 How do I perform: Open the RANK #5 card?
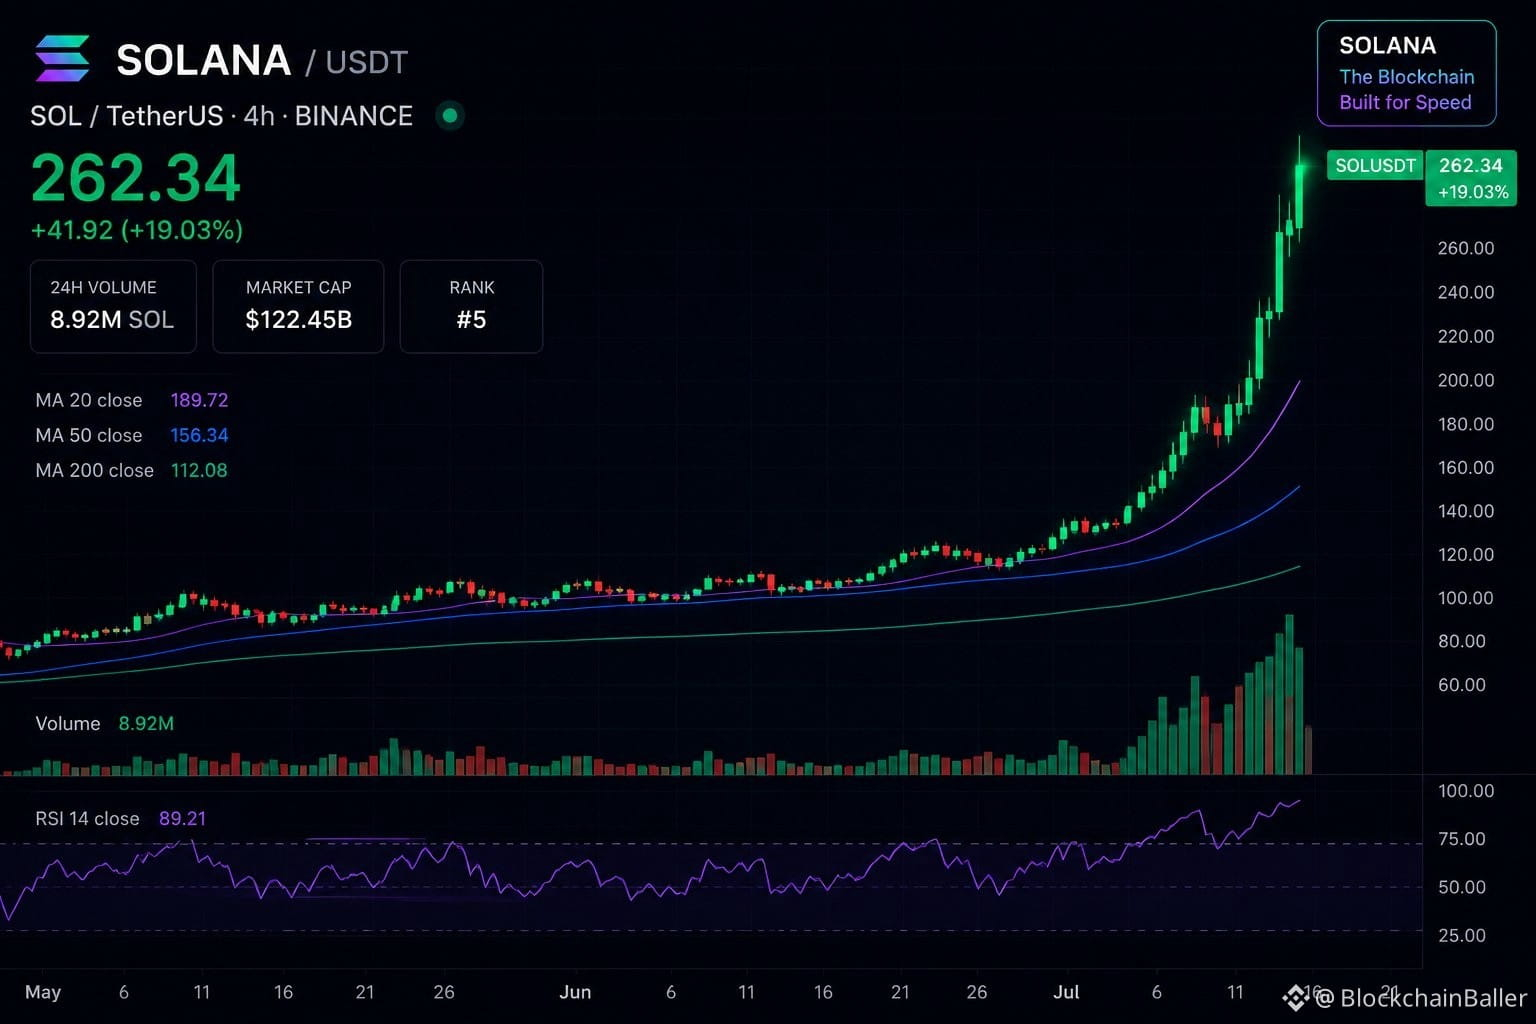tap(471, 306)
